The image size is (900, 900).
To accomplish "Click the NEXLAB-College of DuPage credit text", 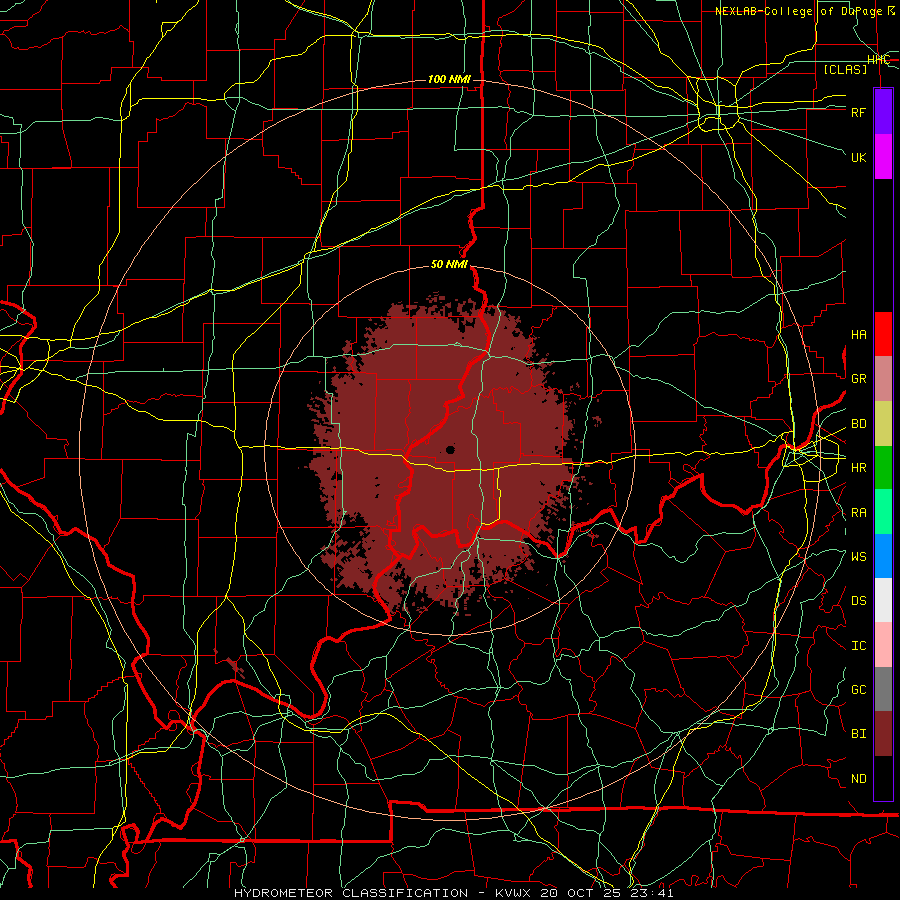I will [x=804, y=11].
